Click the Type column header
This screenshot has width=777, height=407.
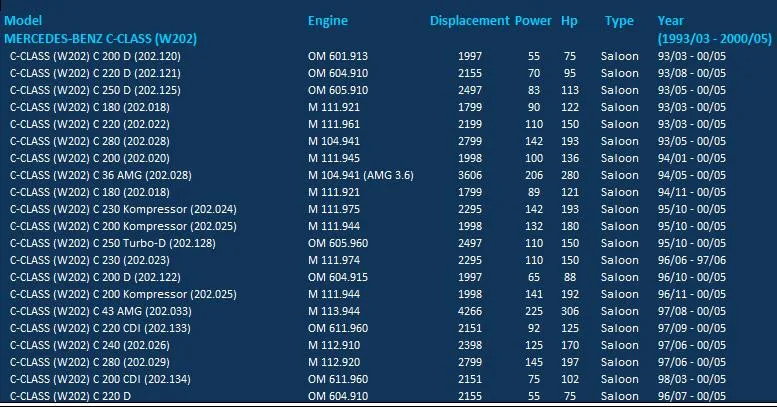619,21
